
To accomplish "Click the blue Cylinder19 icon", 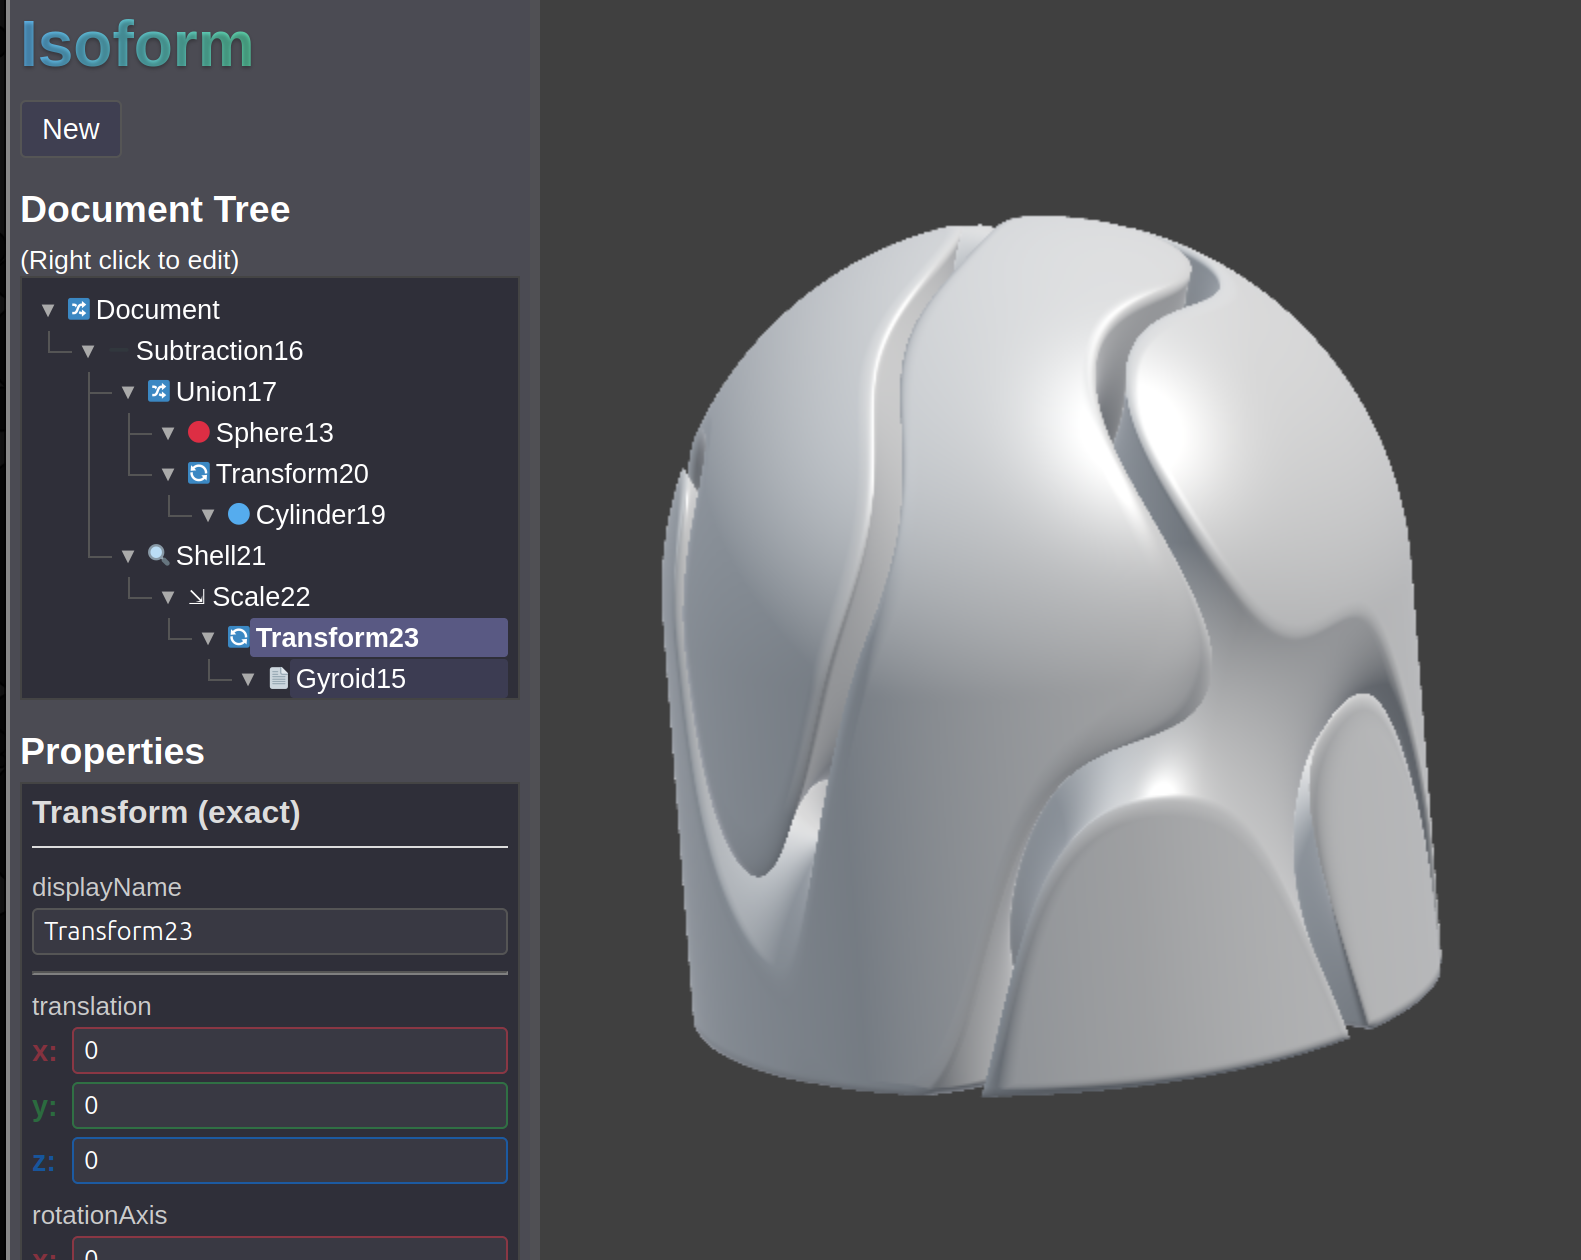I will [x=239, y=514].
